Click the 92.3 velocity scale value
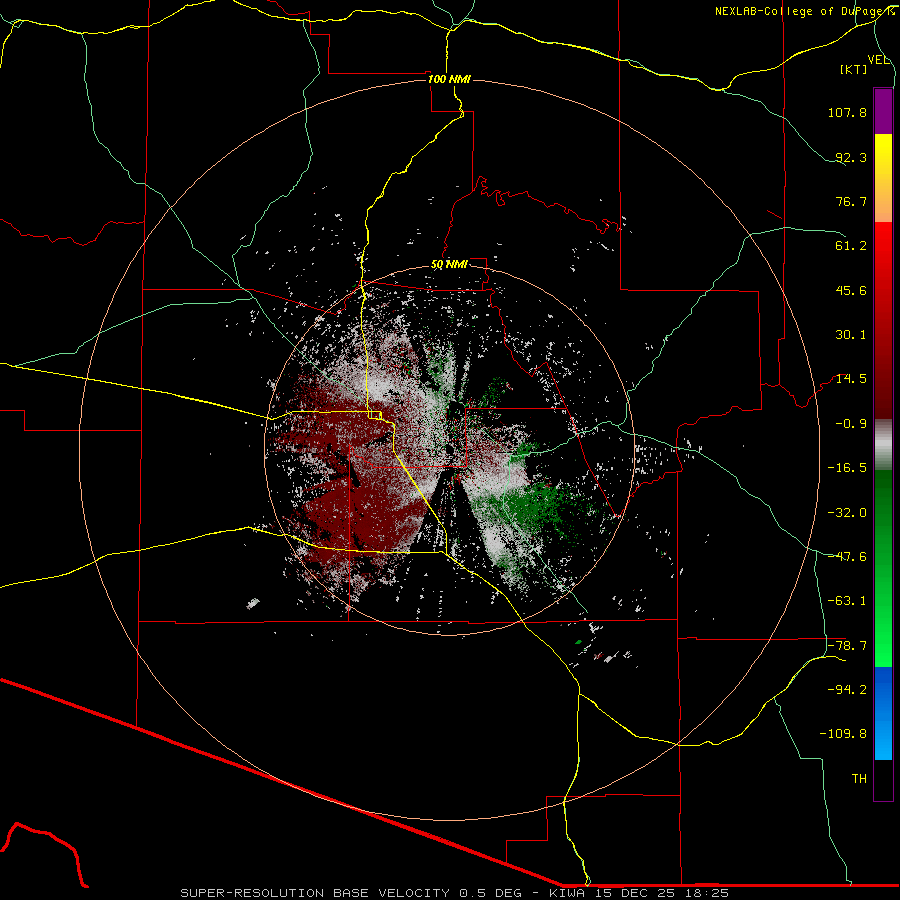 [x=851, y=157]
